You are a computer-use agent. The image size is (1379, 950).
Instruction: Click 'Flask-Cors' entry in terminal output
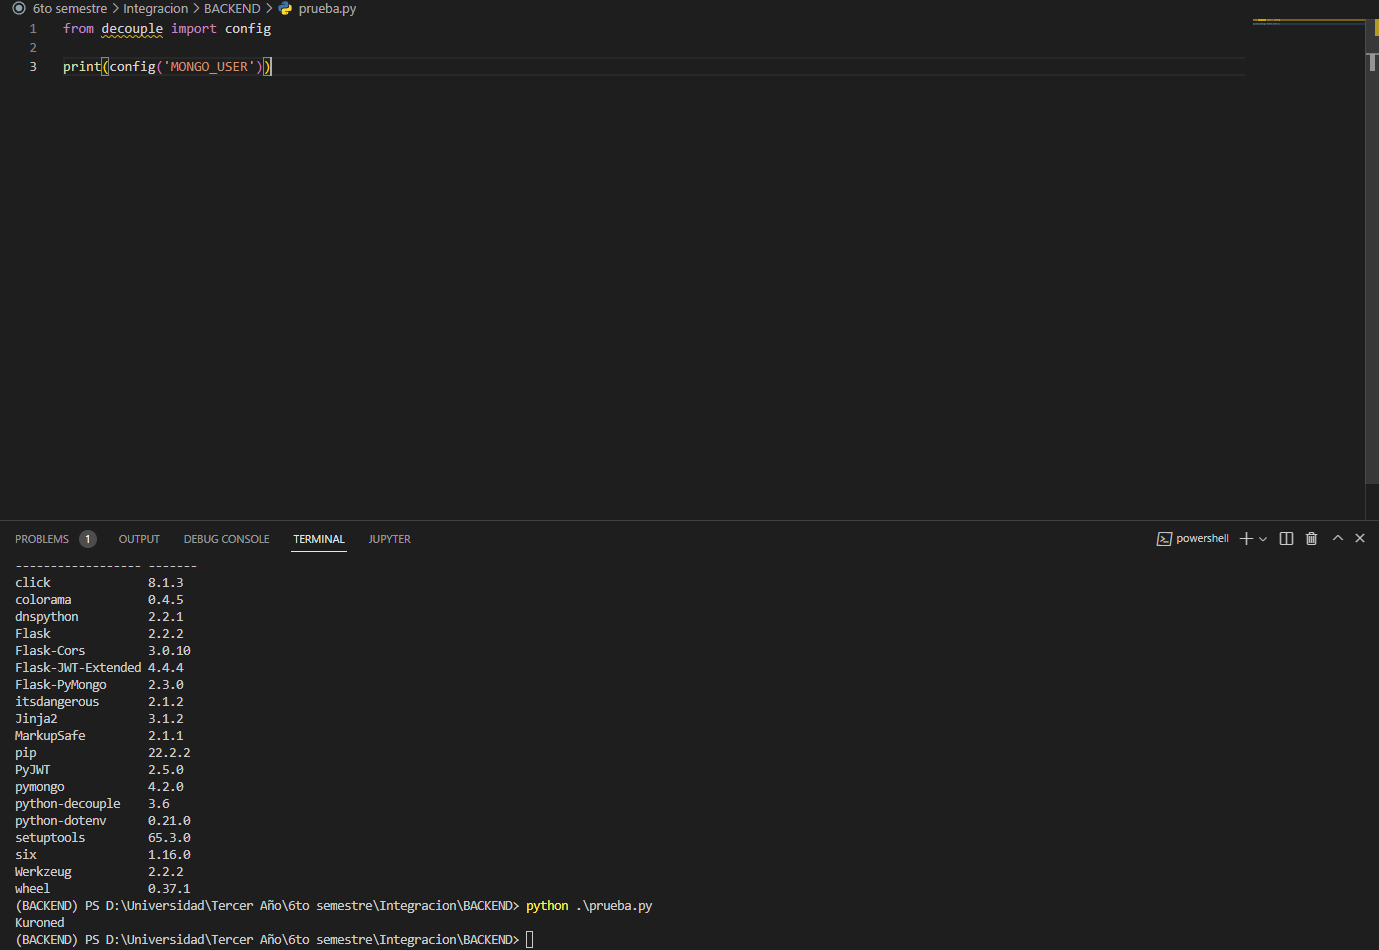pyautogui.click(x=50, y=651)
